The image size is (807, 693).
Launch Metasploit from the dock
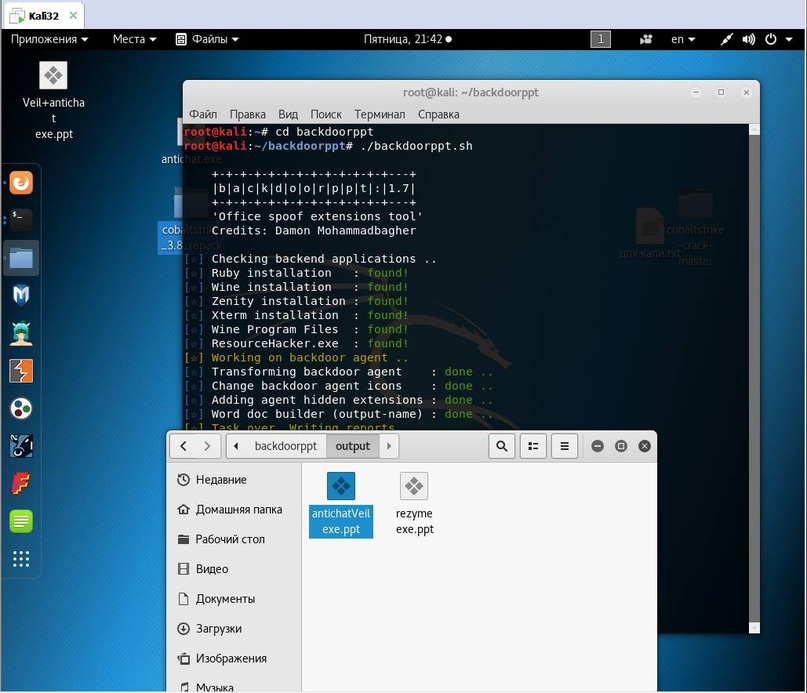click(21, 295)
